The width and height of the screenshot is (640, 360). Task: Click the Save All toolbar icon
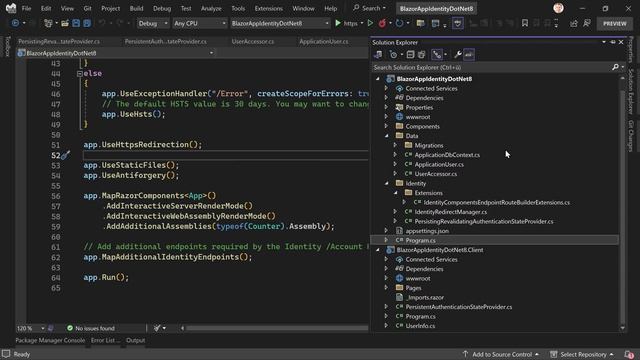click(x=87, y=23)
